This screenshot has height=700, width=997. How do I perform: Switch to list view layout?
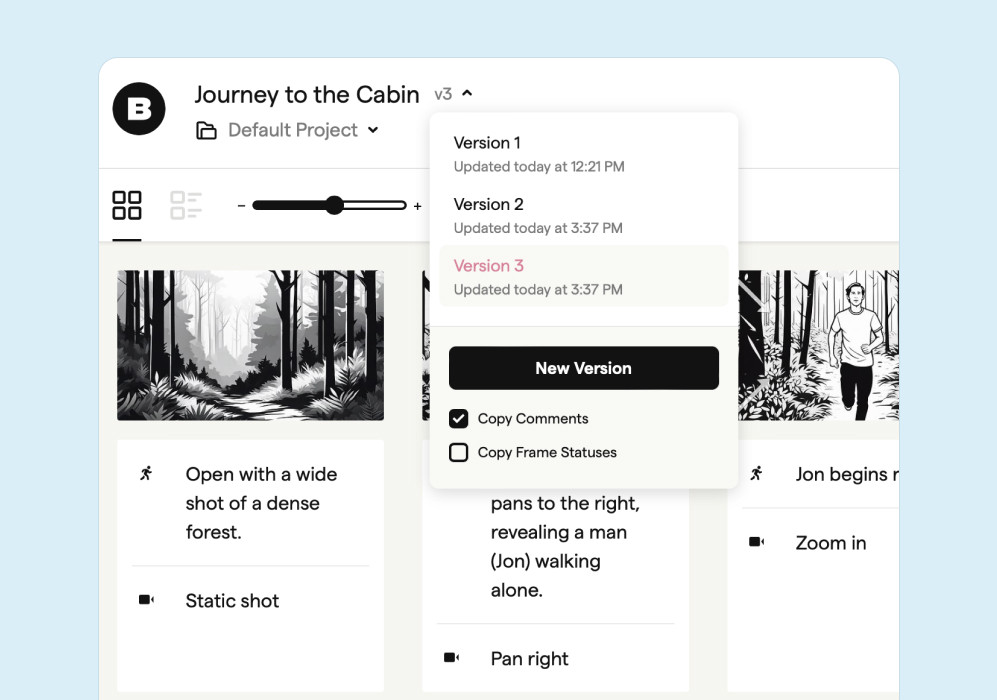pyautogui.click(x=186, y=205)
